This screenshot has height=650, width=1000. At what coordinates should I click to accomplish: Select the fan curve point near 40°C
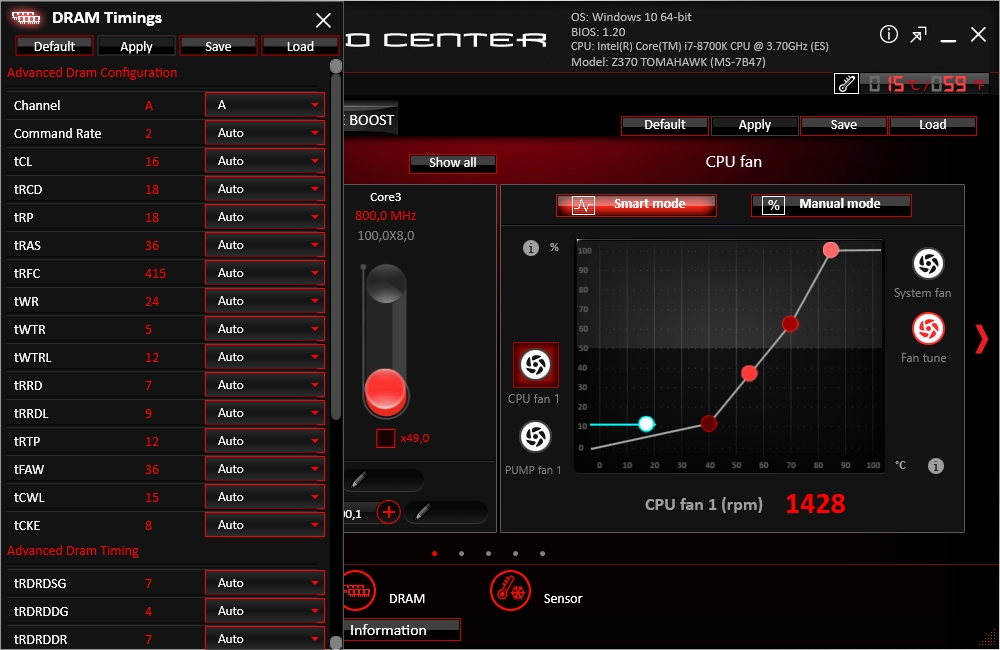point(709,423)
